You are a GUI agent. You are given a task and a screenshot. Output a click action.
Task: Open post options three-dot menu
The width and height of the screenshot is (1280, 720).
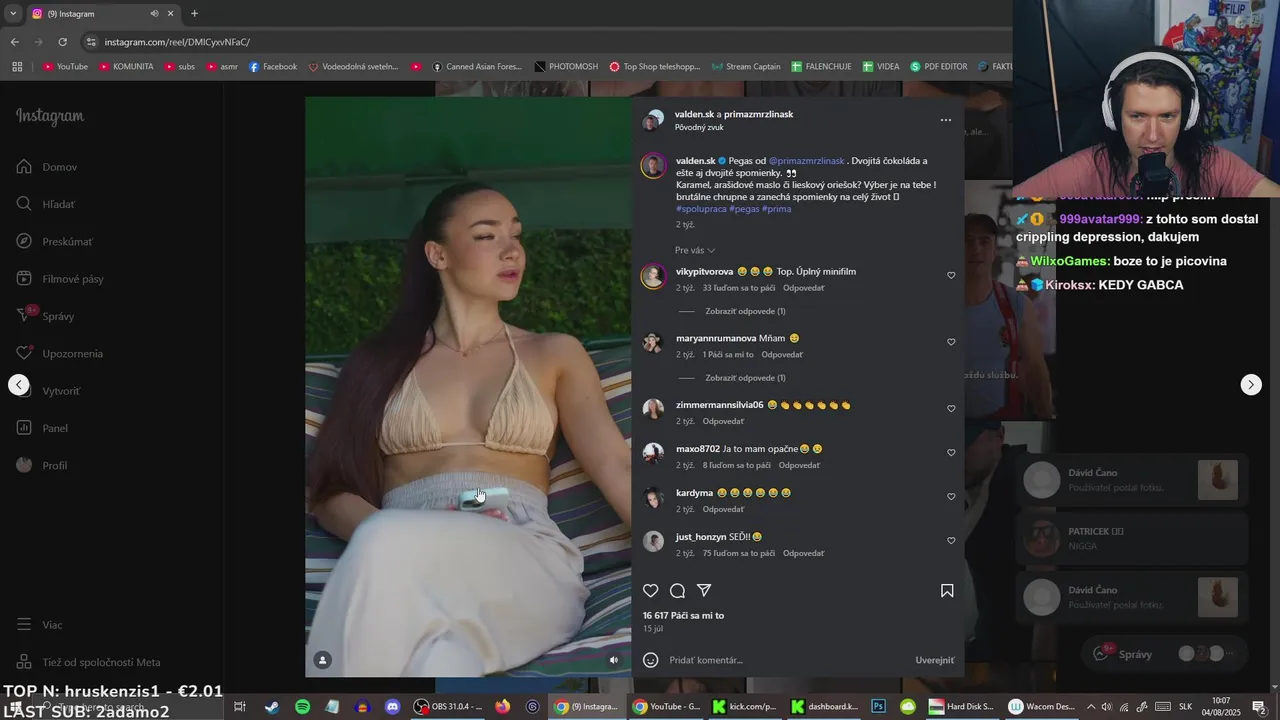coord(946,120)
